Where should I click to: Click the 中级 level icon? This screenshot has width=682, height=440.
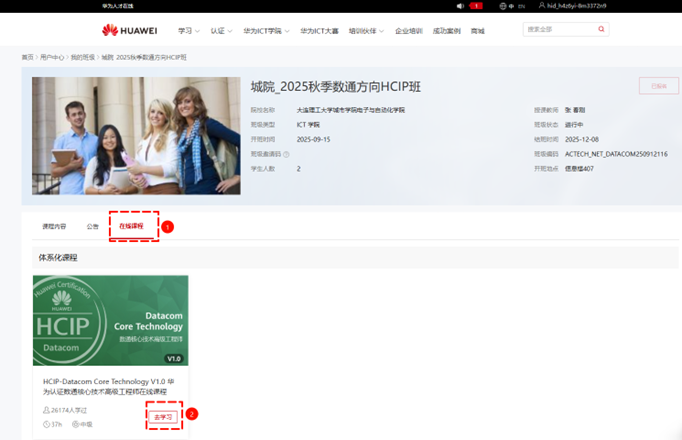pyautogui.click(x=75, y=424)
